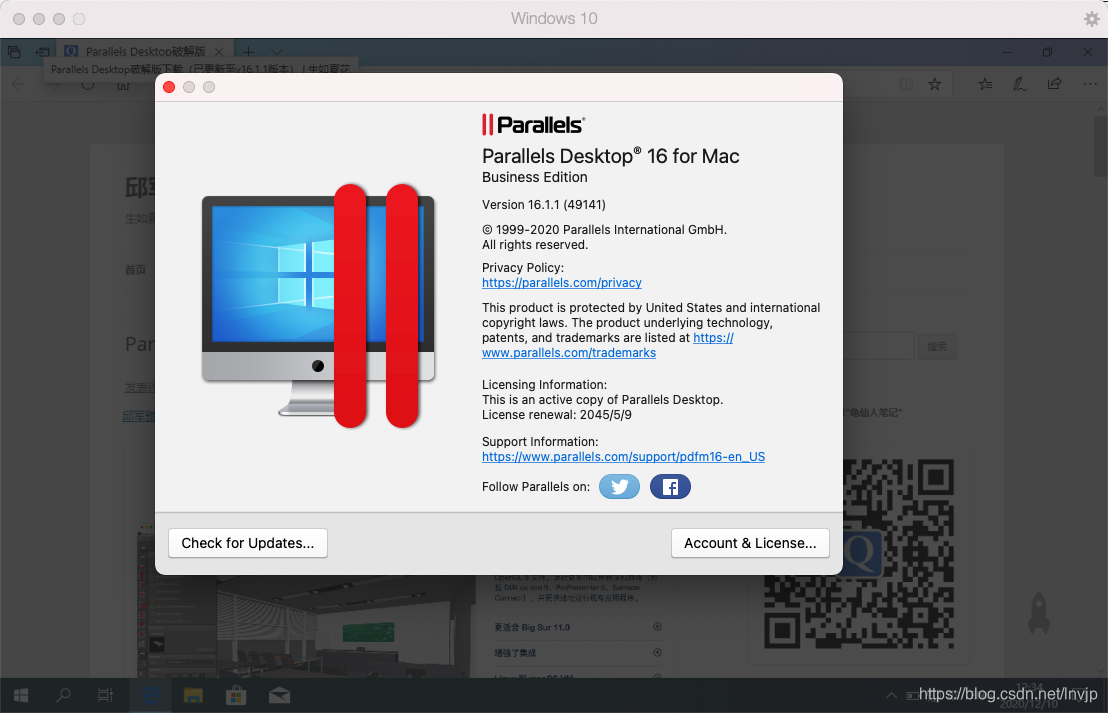Add page to favorites with star icon
This screenshot has width=1108, height=713.
tap(934, 85)
